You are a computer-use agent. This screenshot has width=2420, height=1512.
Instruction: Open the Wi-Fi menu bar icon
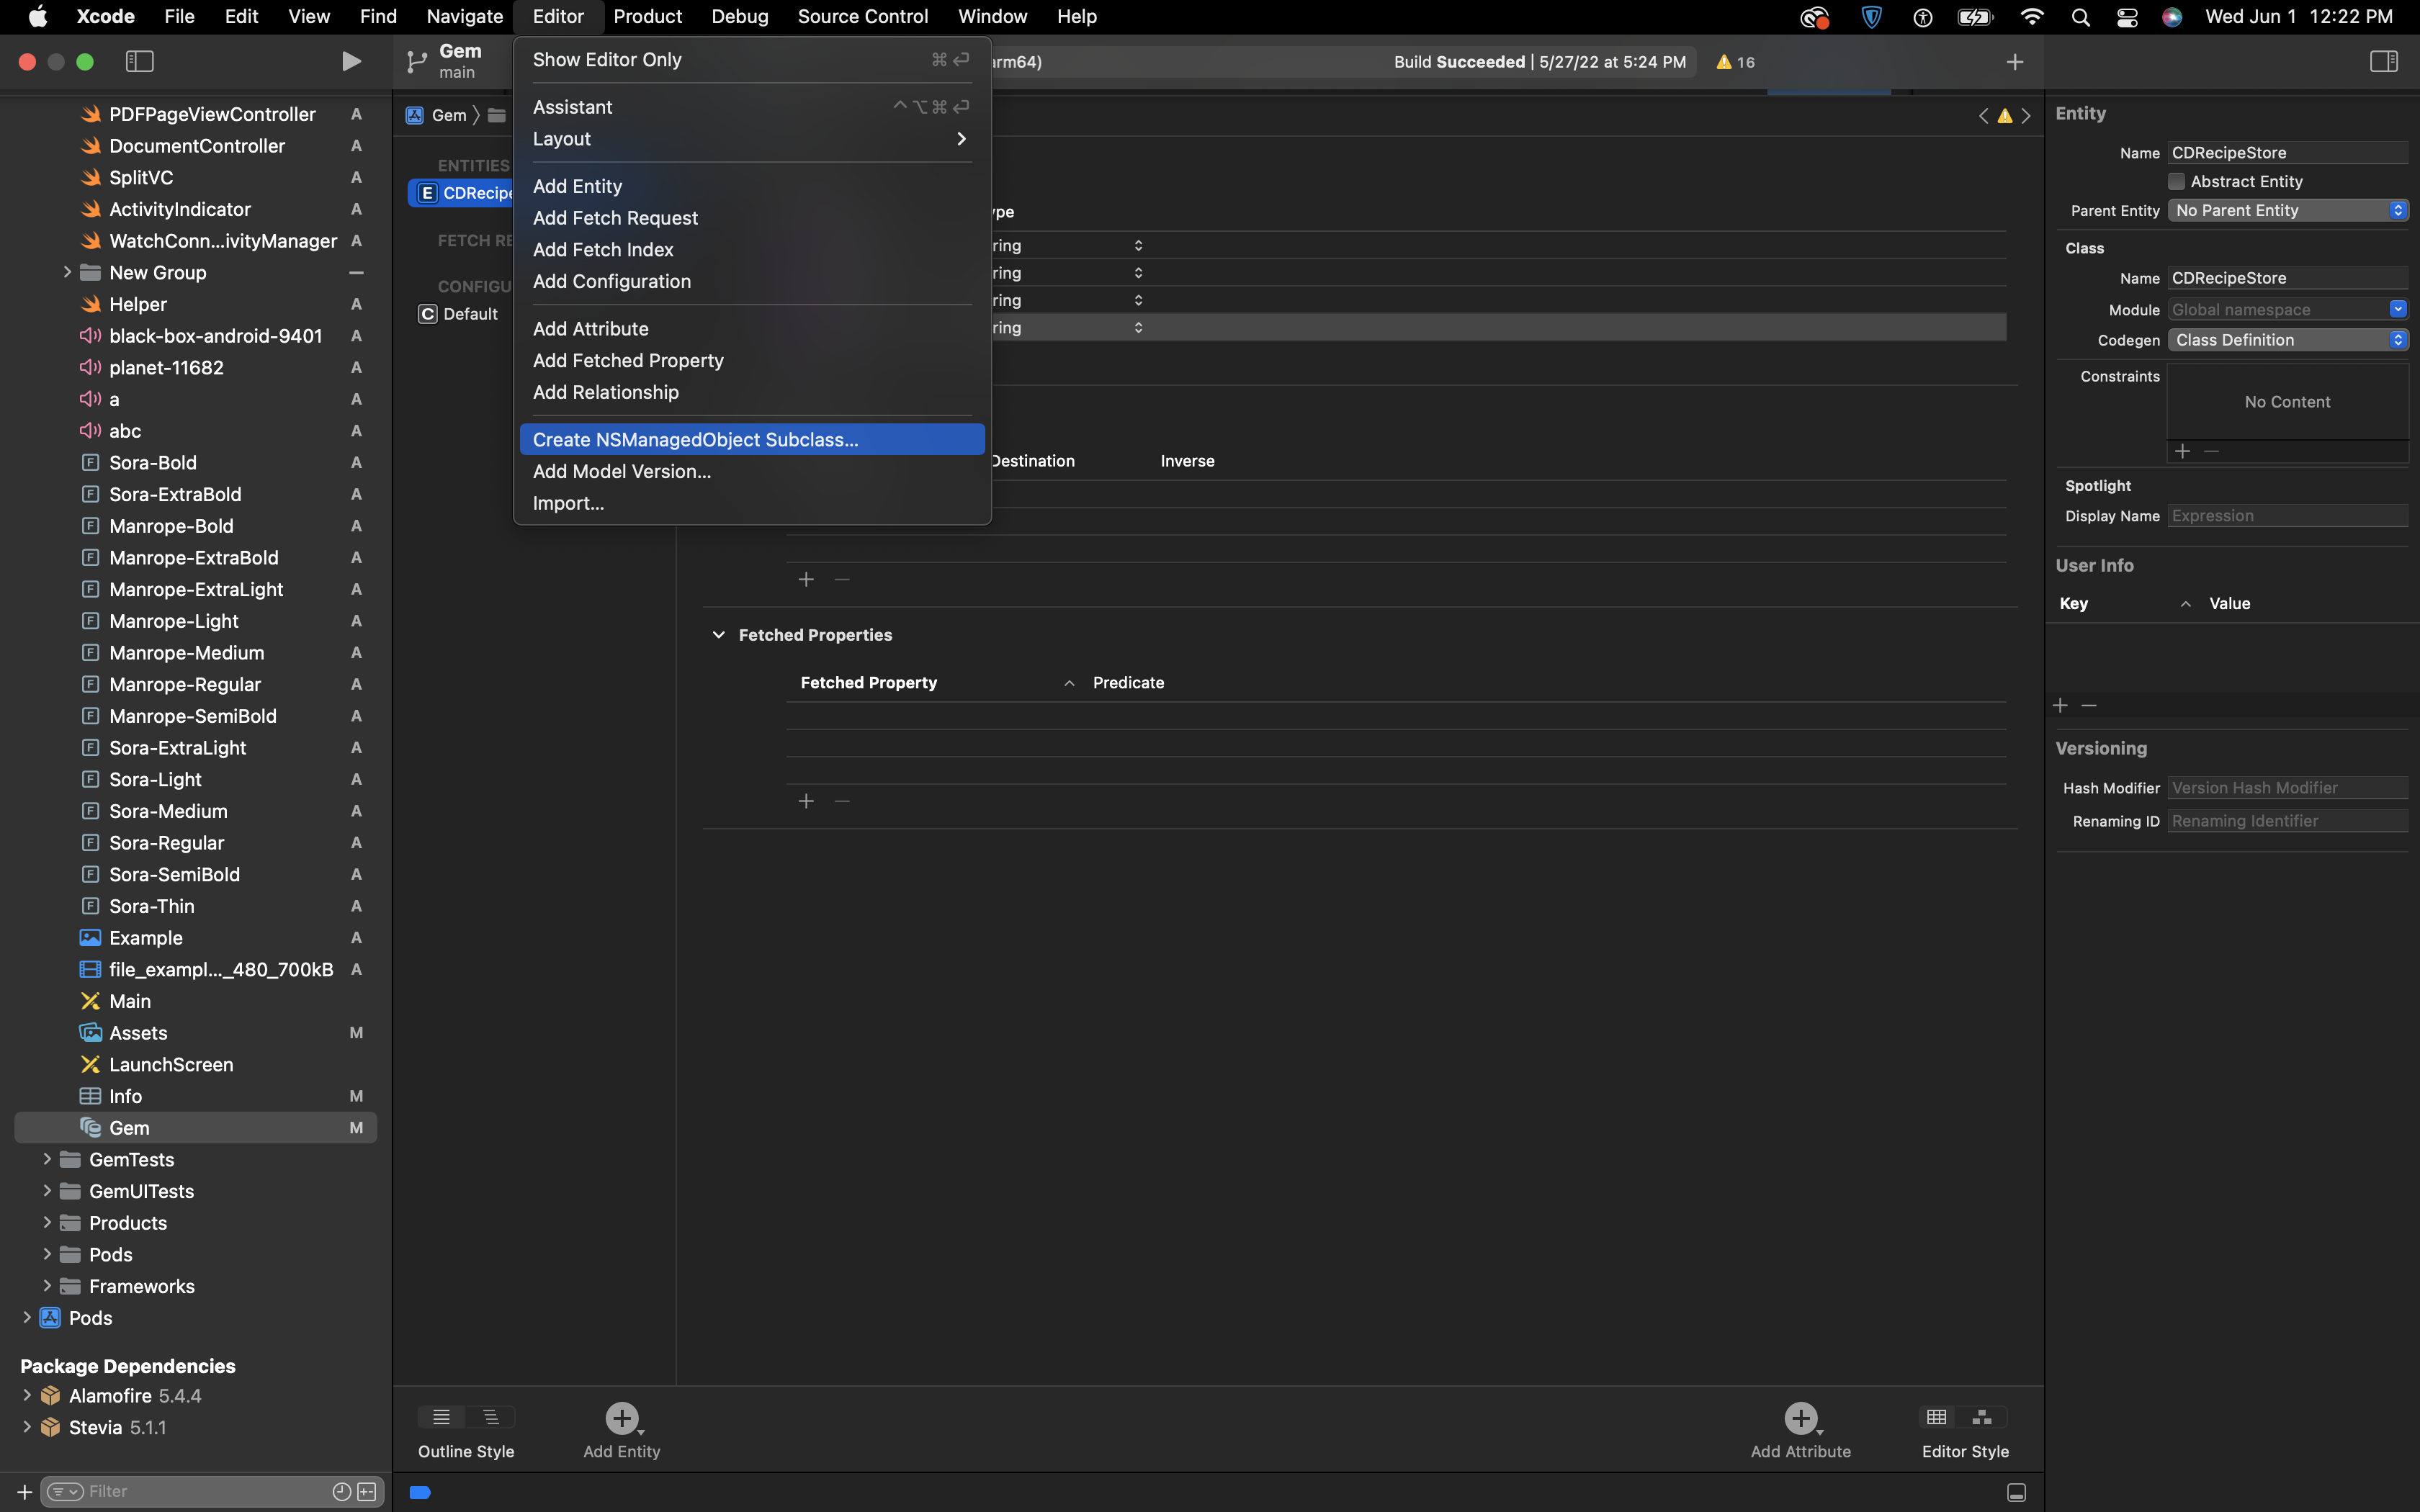[x=2031, y=17]
